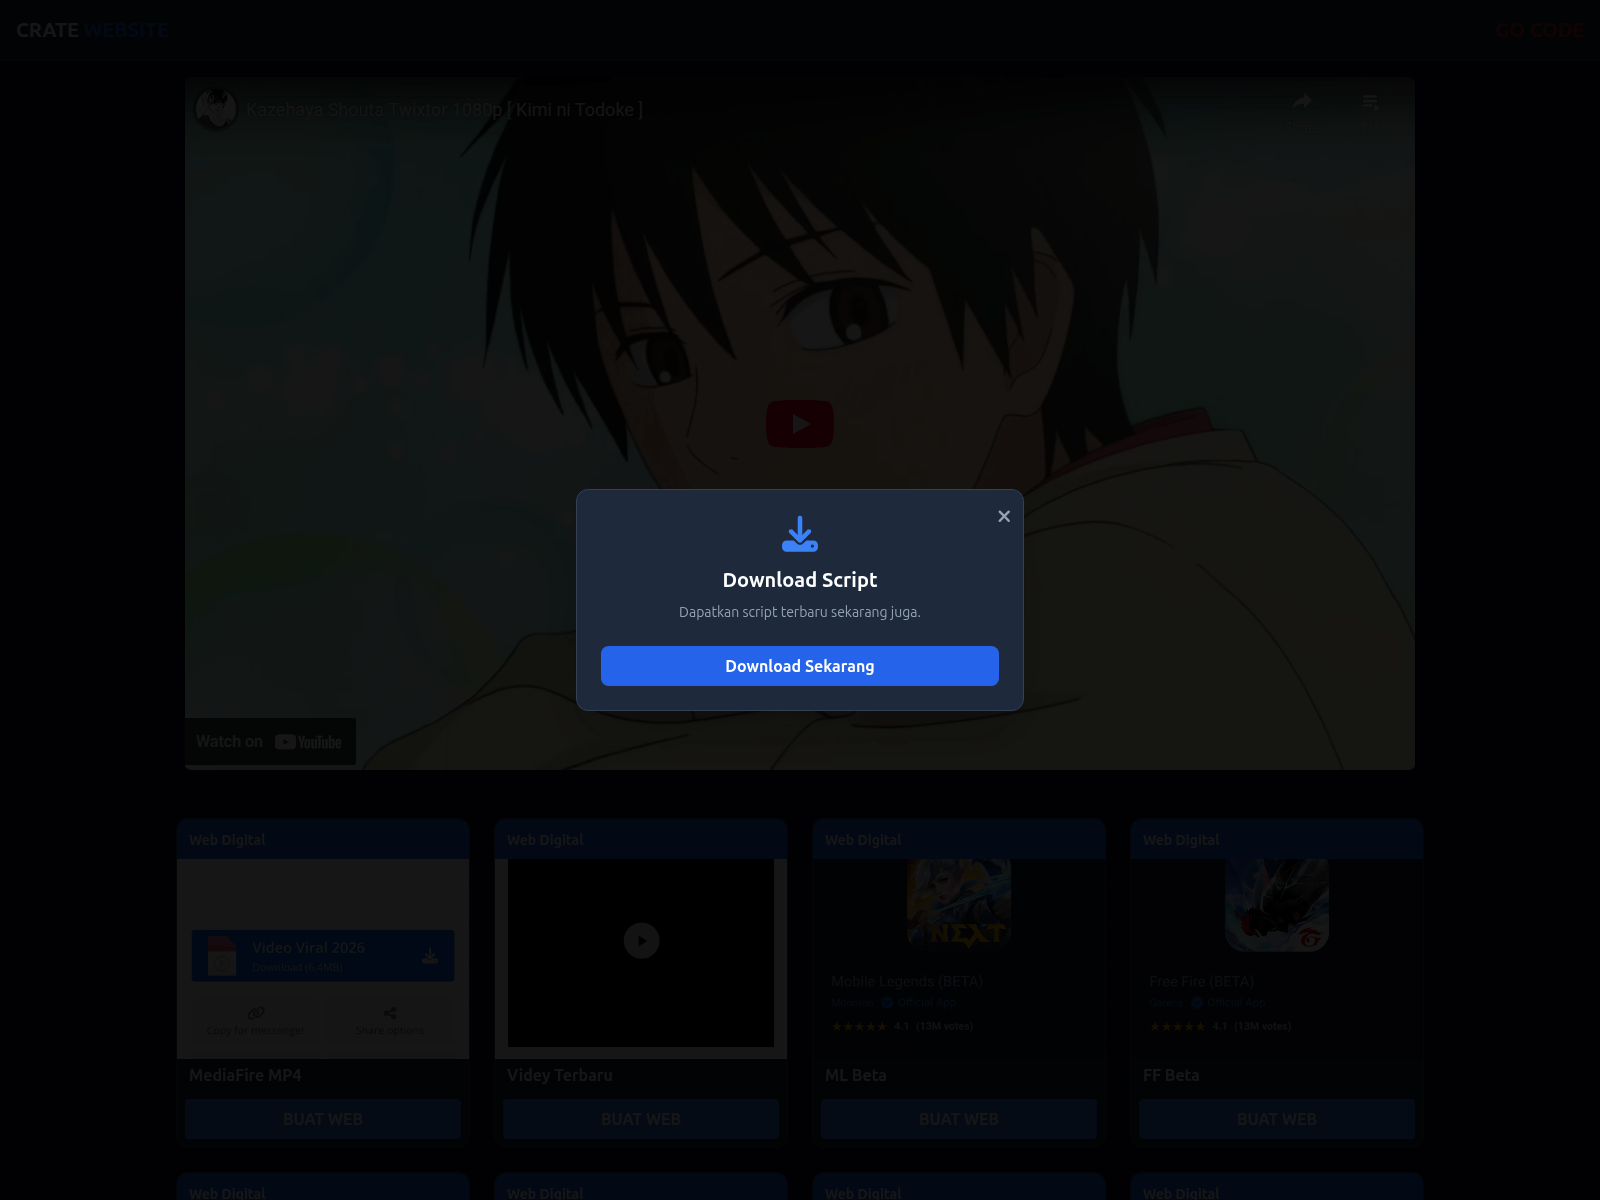Open the YouTube playlist queue icon

(1371, 102)
